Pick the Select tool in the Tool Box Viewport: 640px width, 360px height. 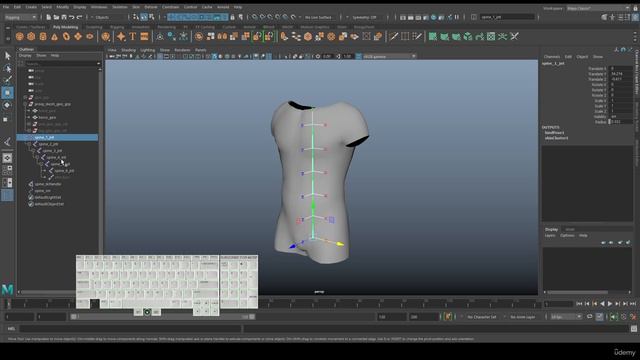pyautogui.click(x=7, y=56)
